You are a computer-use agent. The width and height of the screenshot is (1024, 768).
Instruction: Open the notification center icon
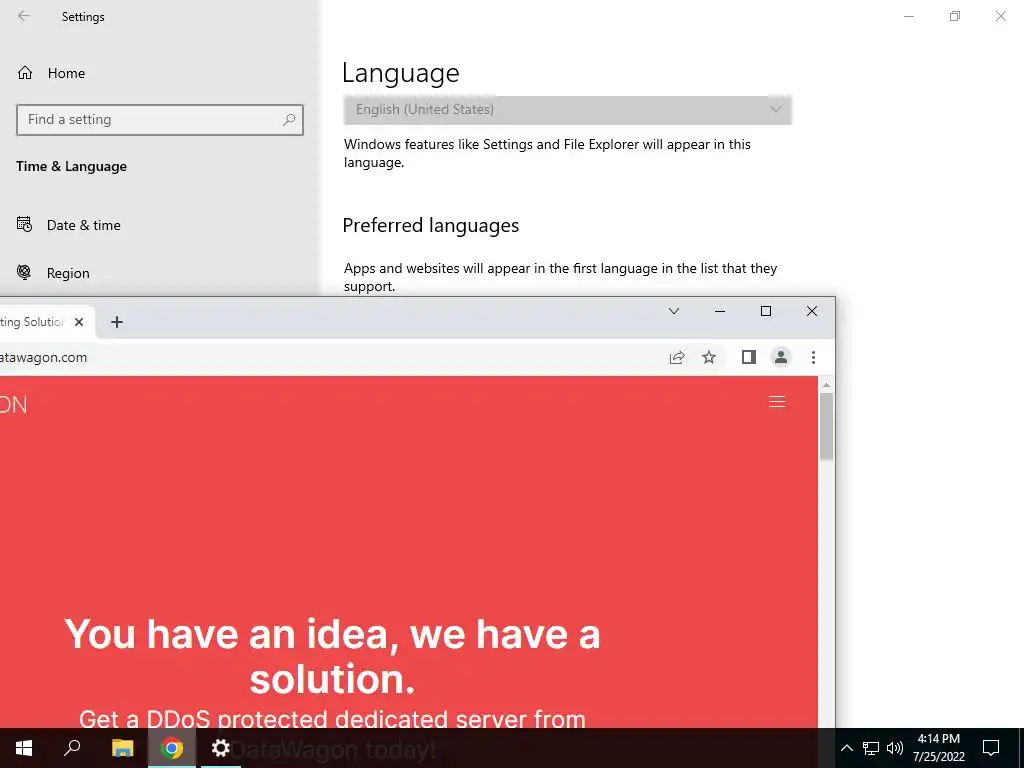pos(991,748)
